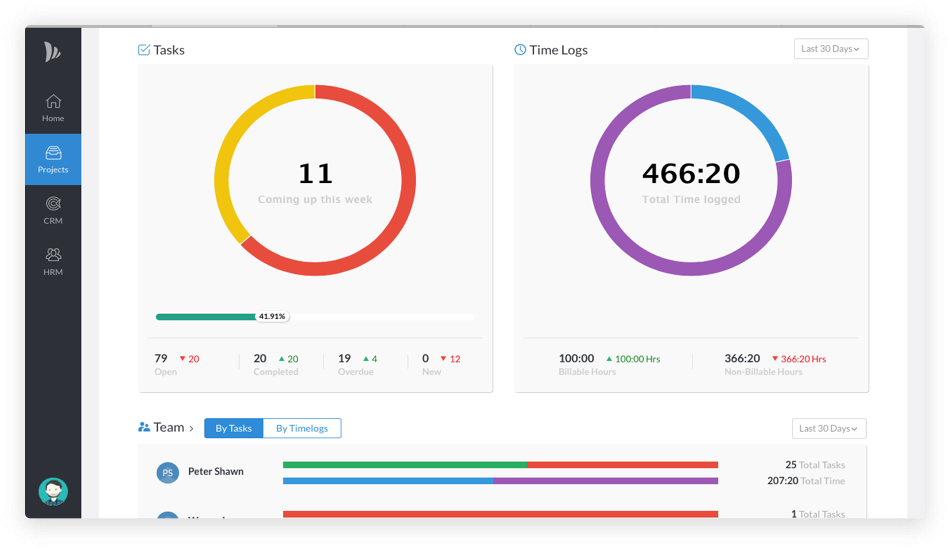Open the Team section heading
This screenshot has height=550, width=950.
[168, 428]
